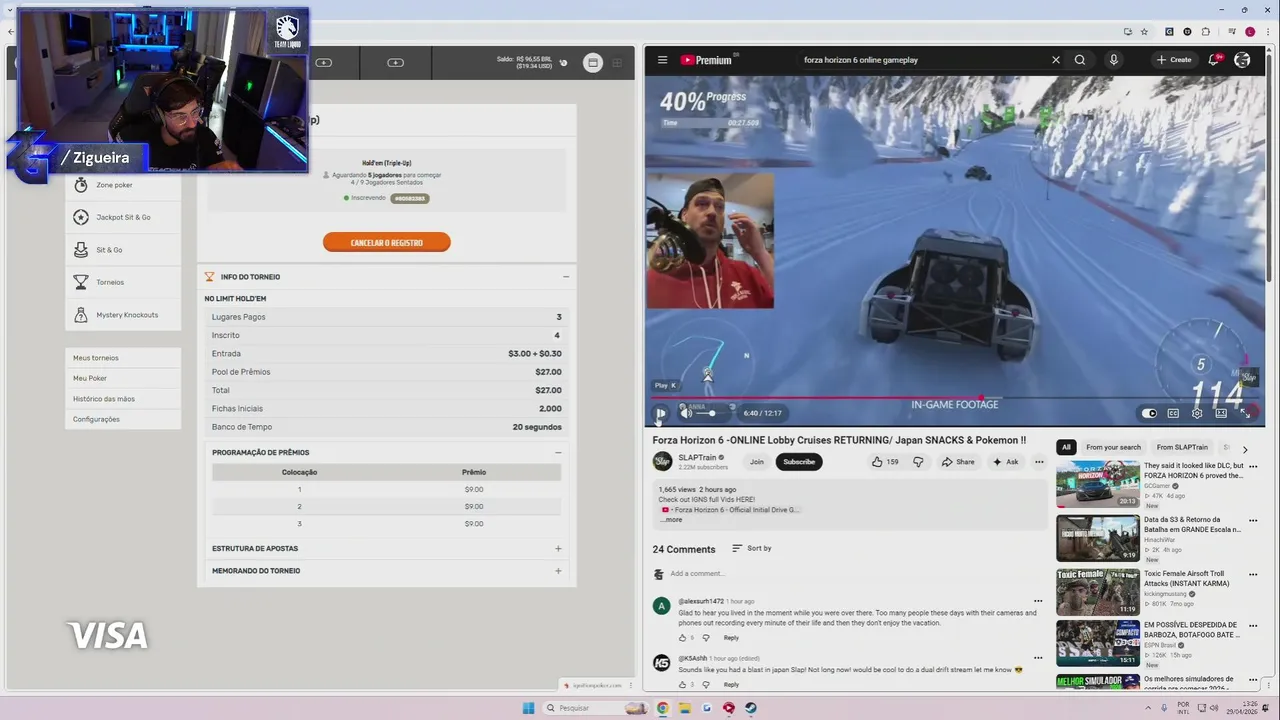Screen dimensions: 1280x720
Task: Mute the video with the speaker icon
Action: tap(686, 413)
